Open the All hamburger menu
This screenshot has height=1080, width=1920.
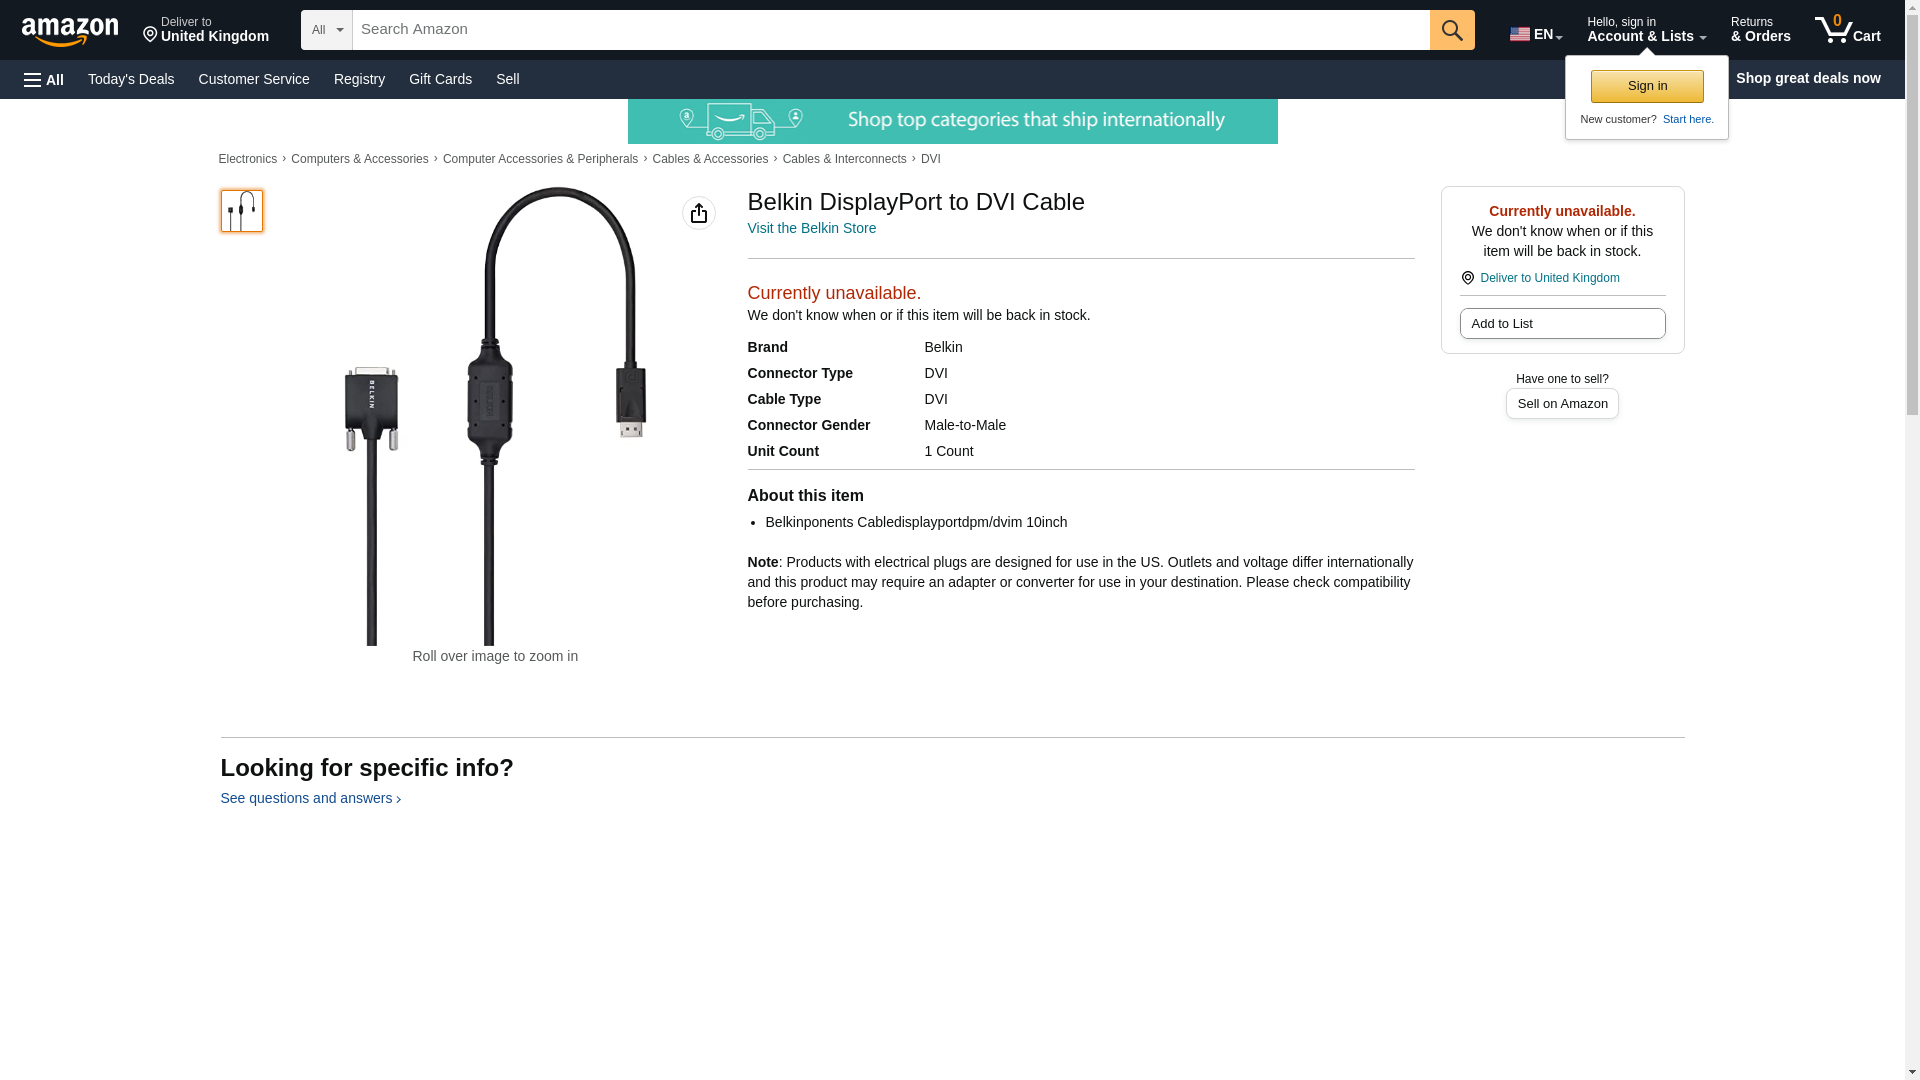(44, 79)
